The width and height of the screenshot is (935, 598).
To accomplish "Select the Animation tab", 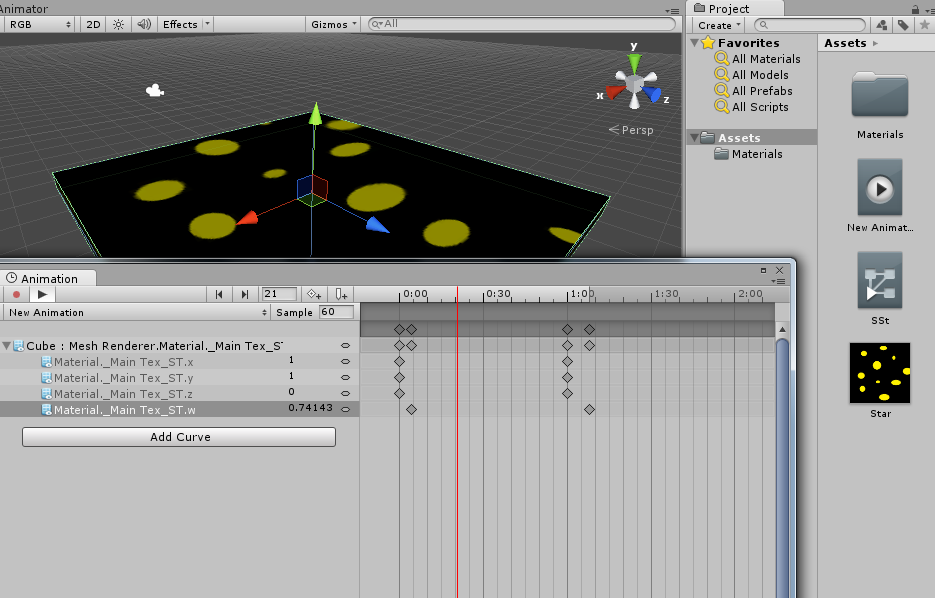I will pyautogui.click(x=48, y=278).
